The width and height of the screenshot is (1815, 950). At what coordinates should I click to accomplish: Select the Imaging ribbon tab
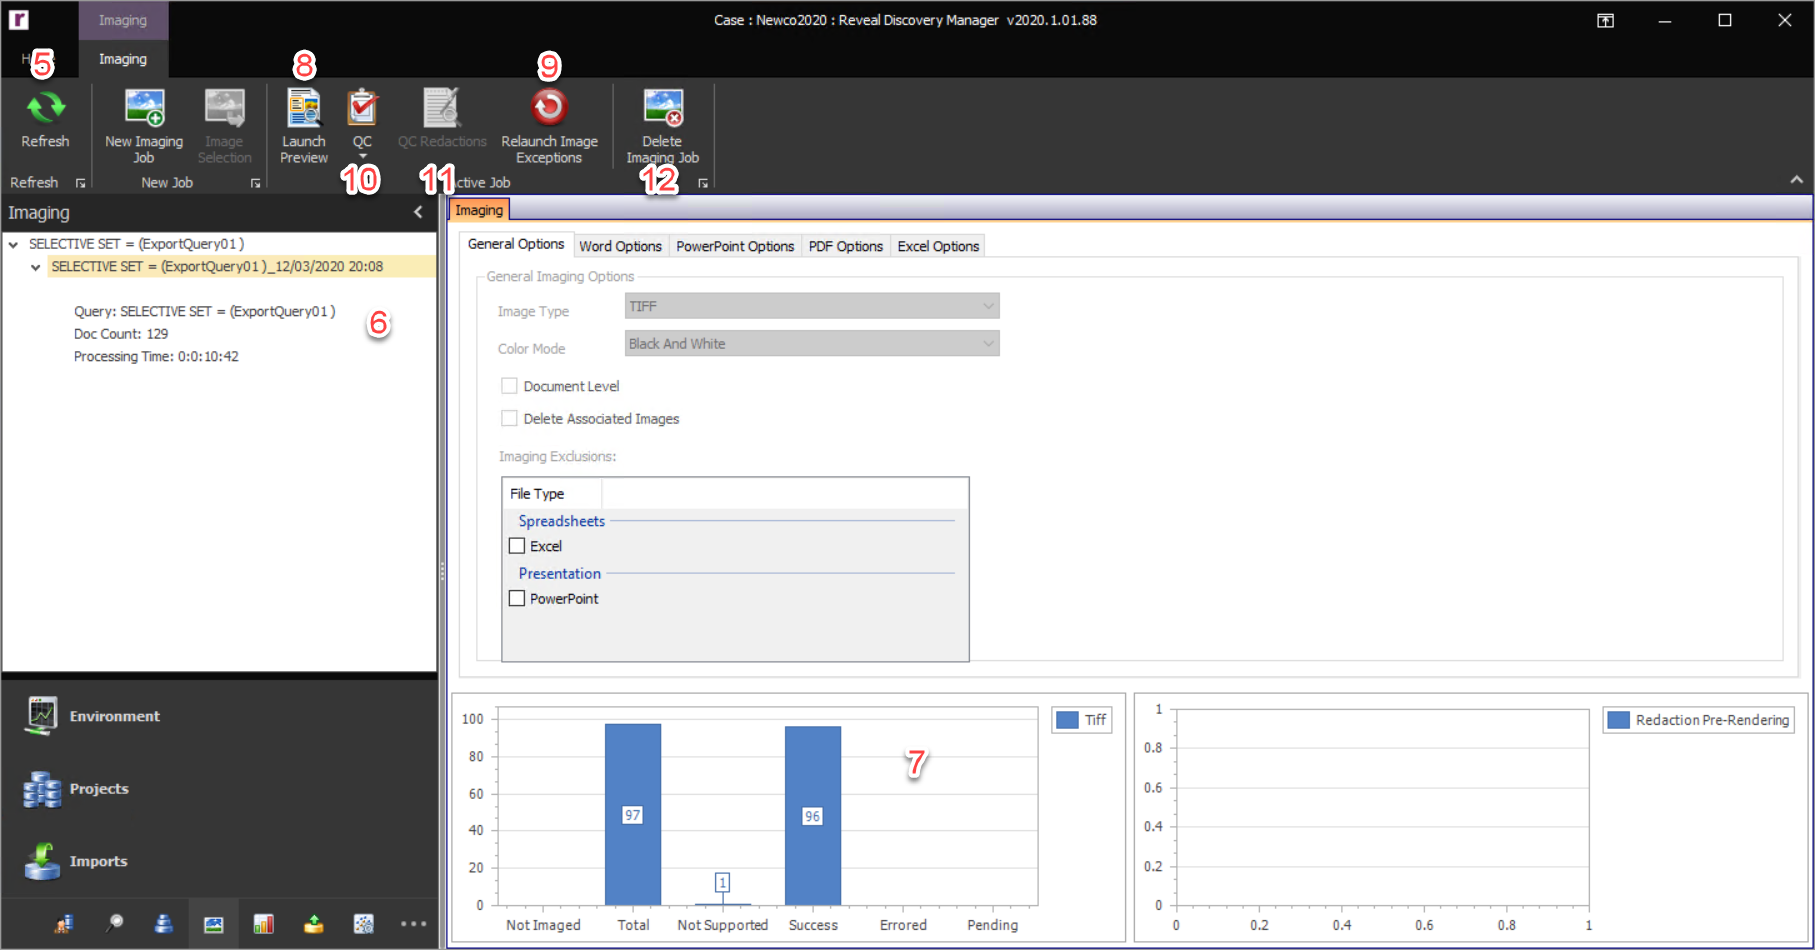[x=123, y=59]
